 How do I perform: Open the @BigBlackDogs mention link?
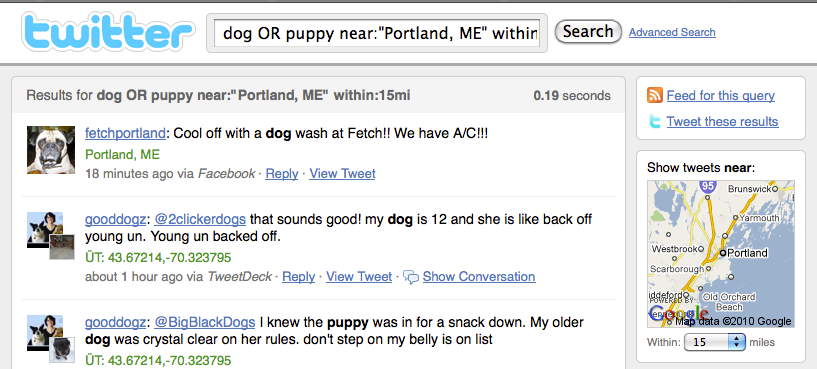[x=205, y=322]
